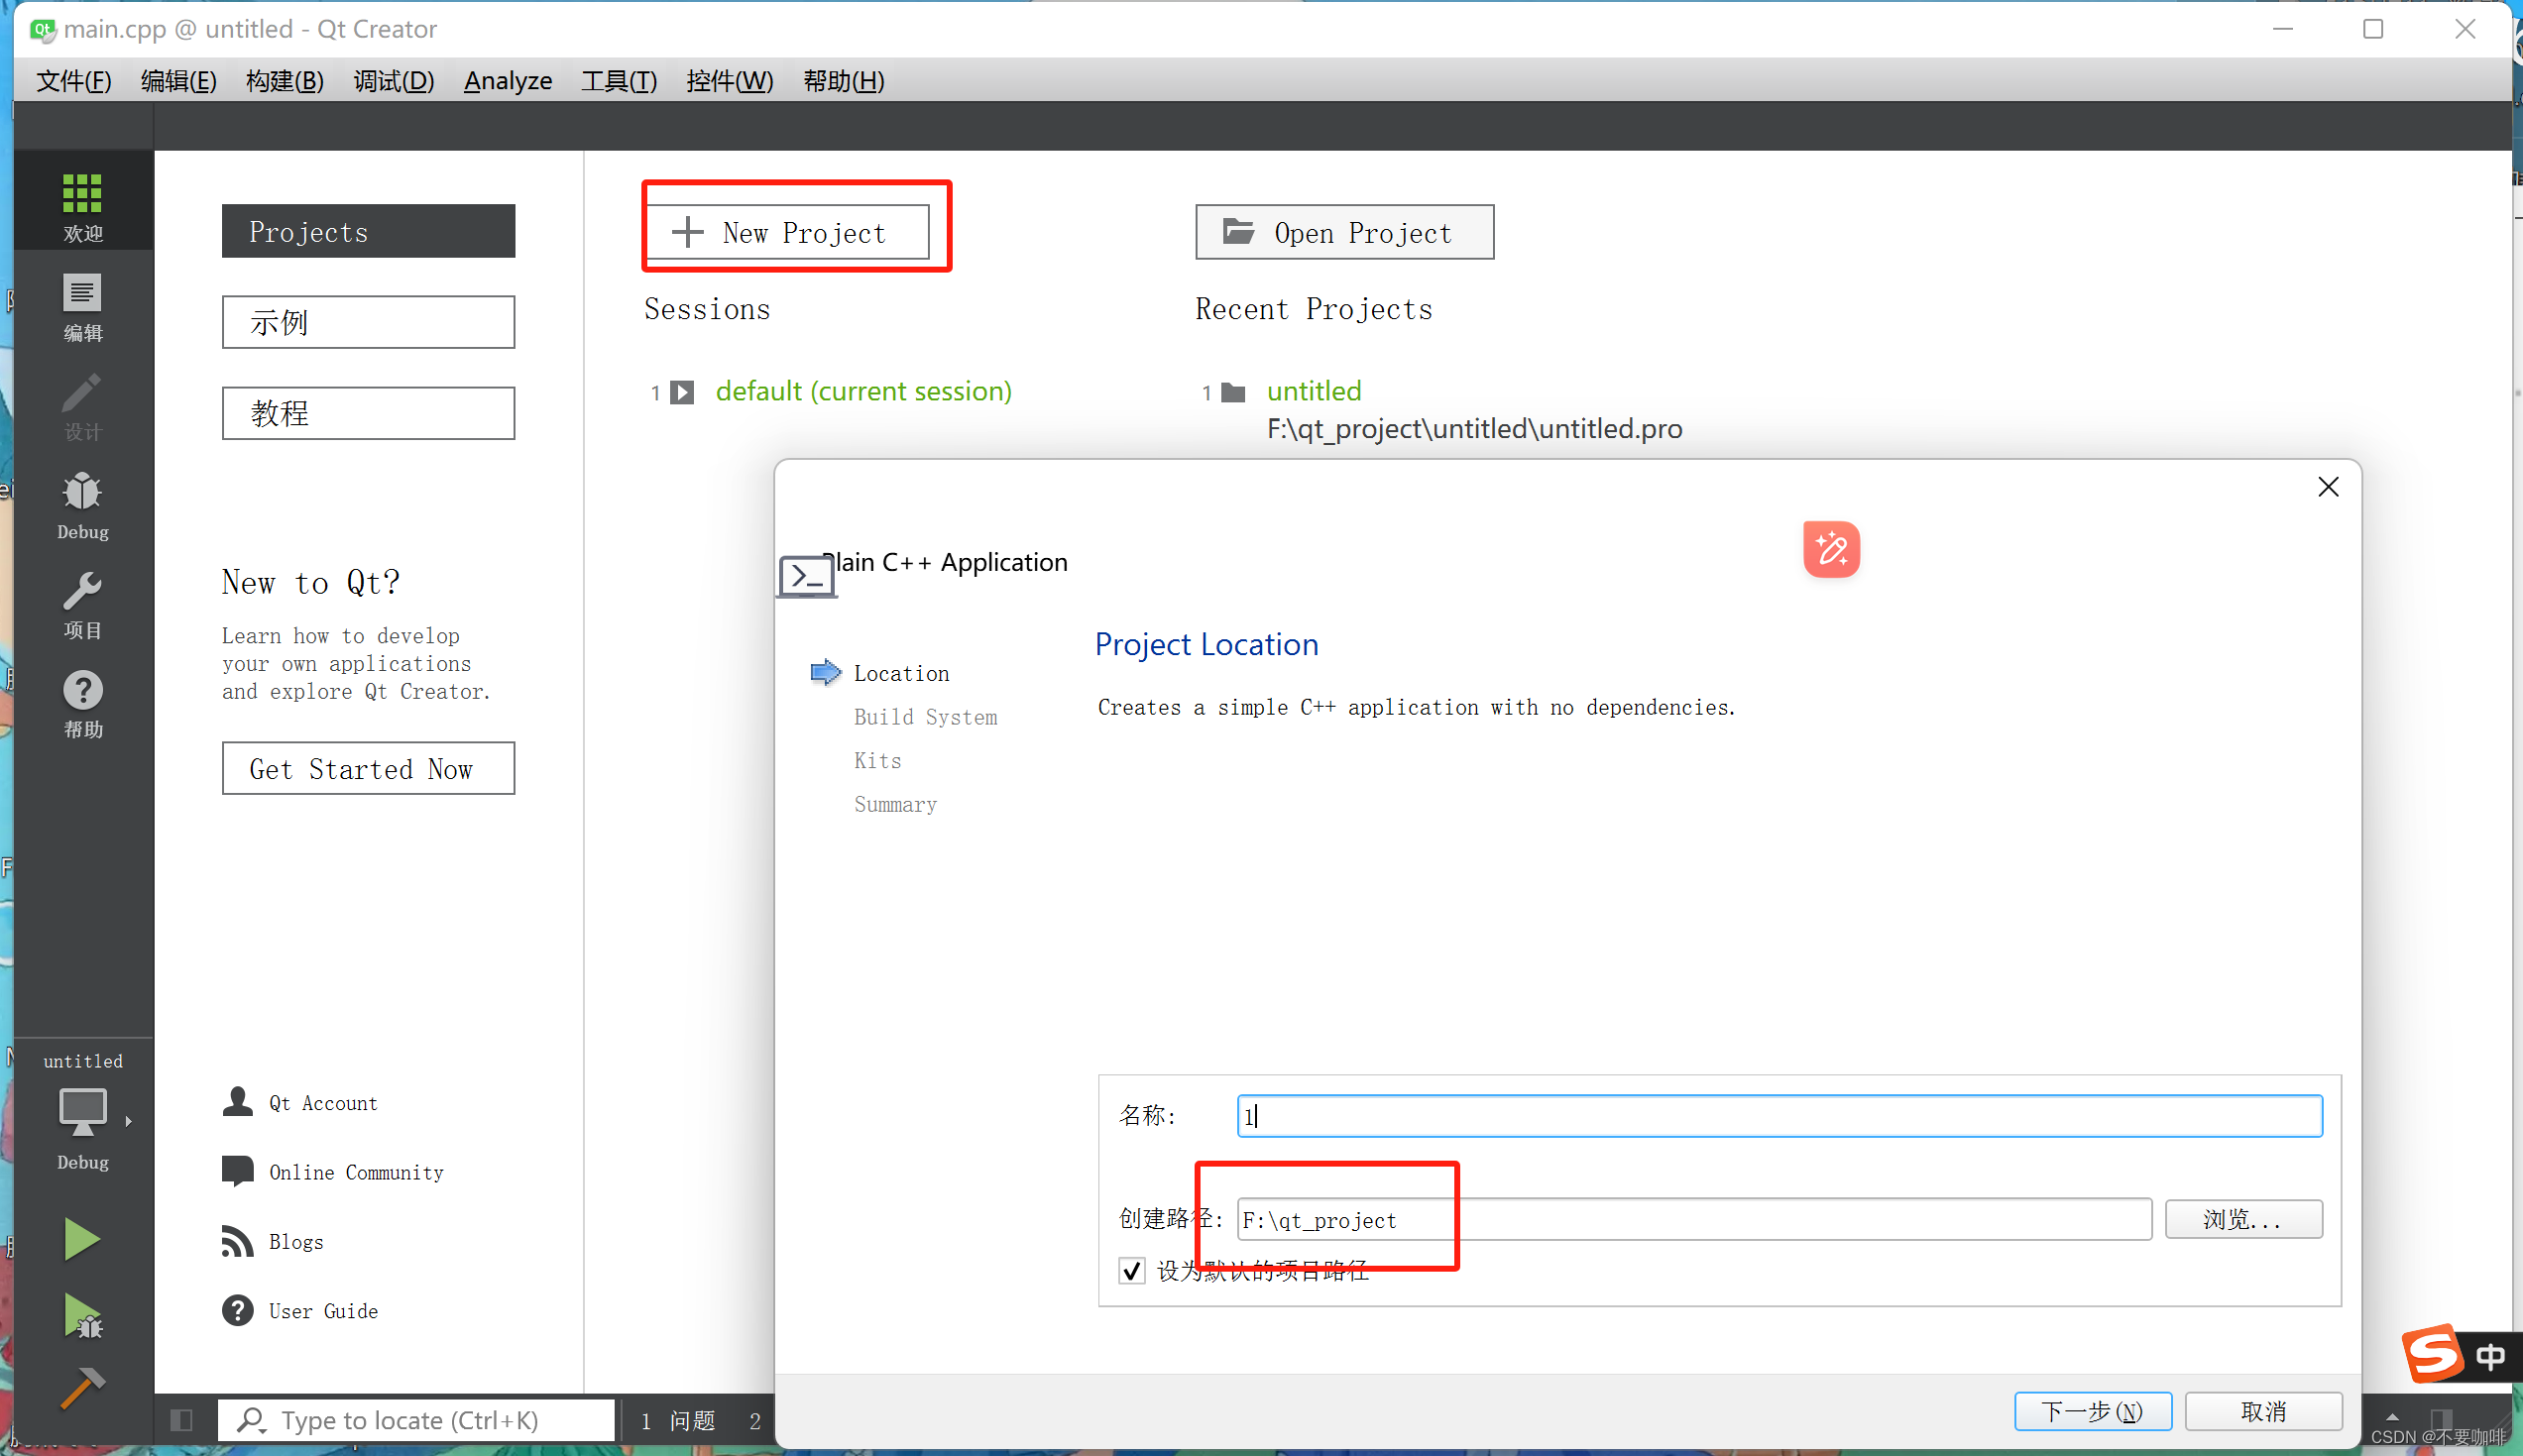Click the Build hammer icon

click(82, 1389)
